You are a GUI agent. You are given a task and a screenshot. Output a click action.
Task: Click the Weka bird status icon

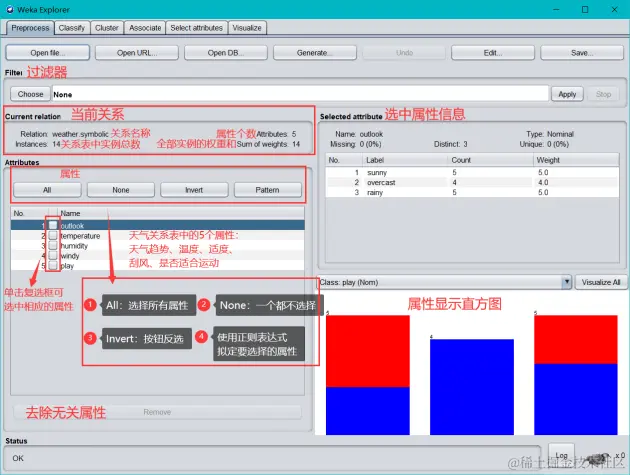click(598, 459)
